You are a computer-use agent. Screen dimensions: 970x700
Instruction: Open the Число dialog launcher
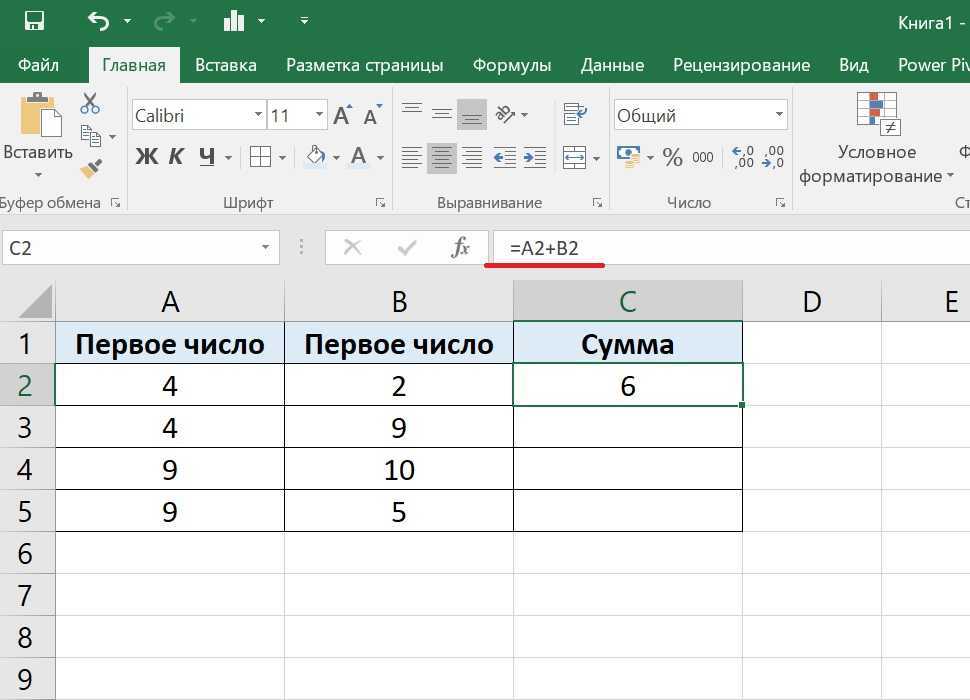coord(781,203)
